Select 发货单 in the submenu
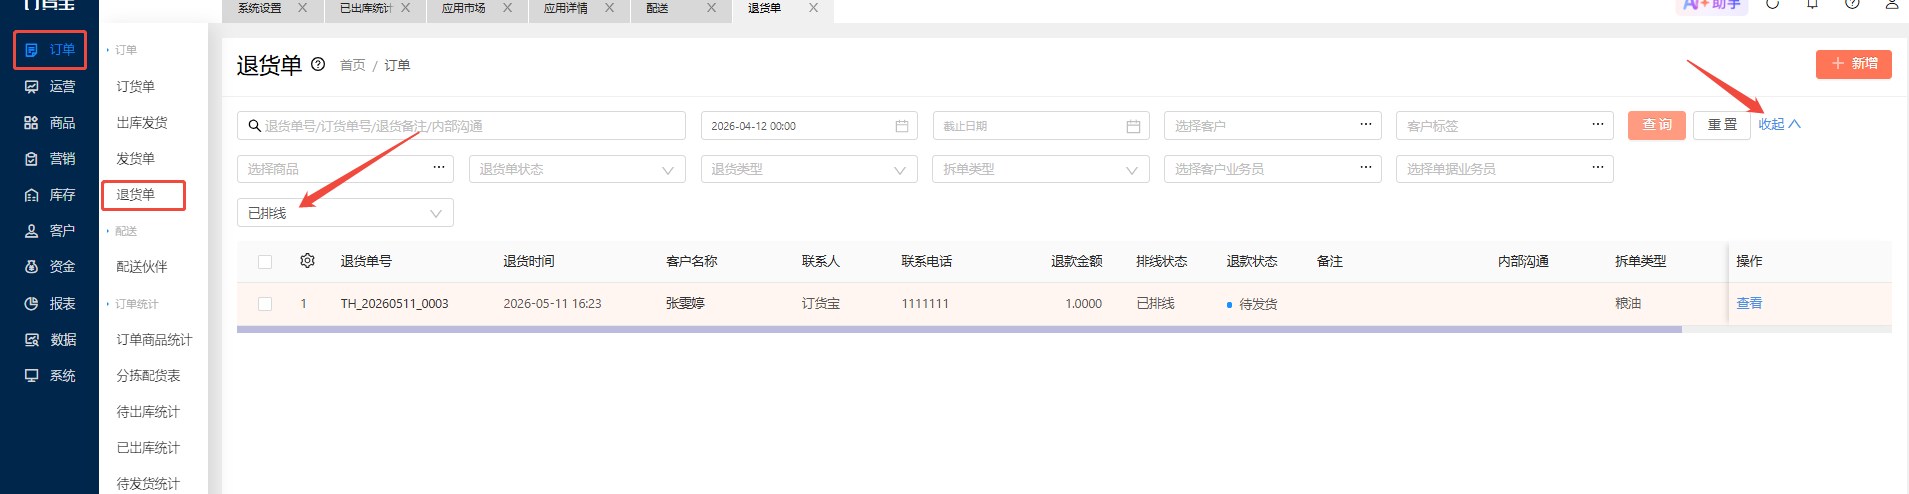Viewport: 1909px width, 494px height. point(136,159)
